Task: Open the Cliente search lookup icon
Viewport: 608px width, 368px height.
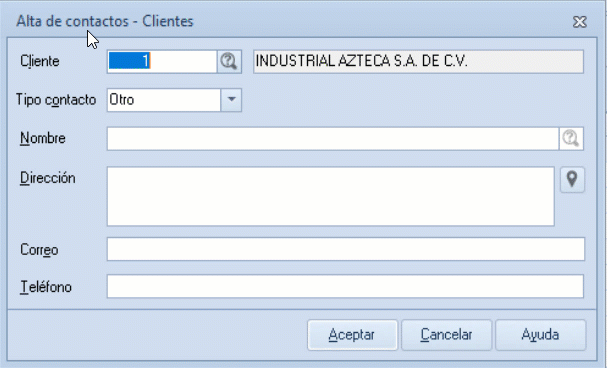Action: tap(229, 61)
